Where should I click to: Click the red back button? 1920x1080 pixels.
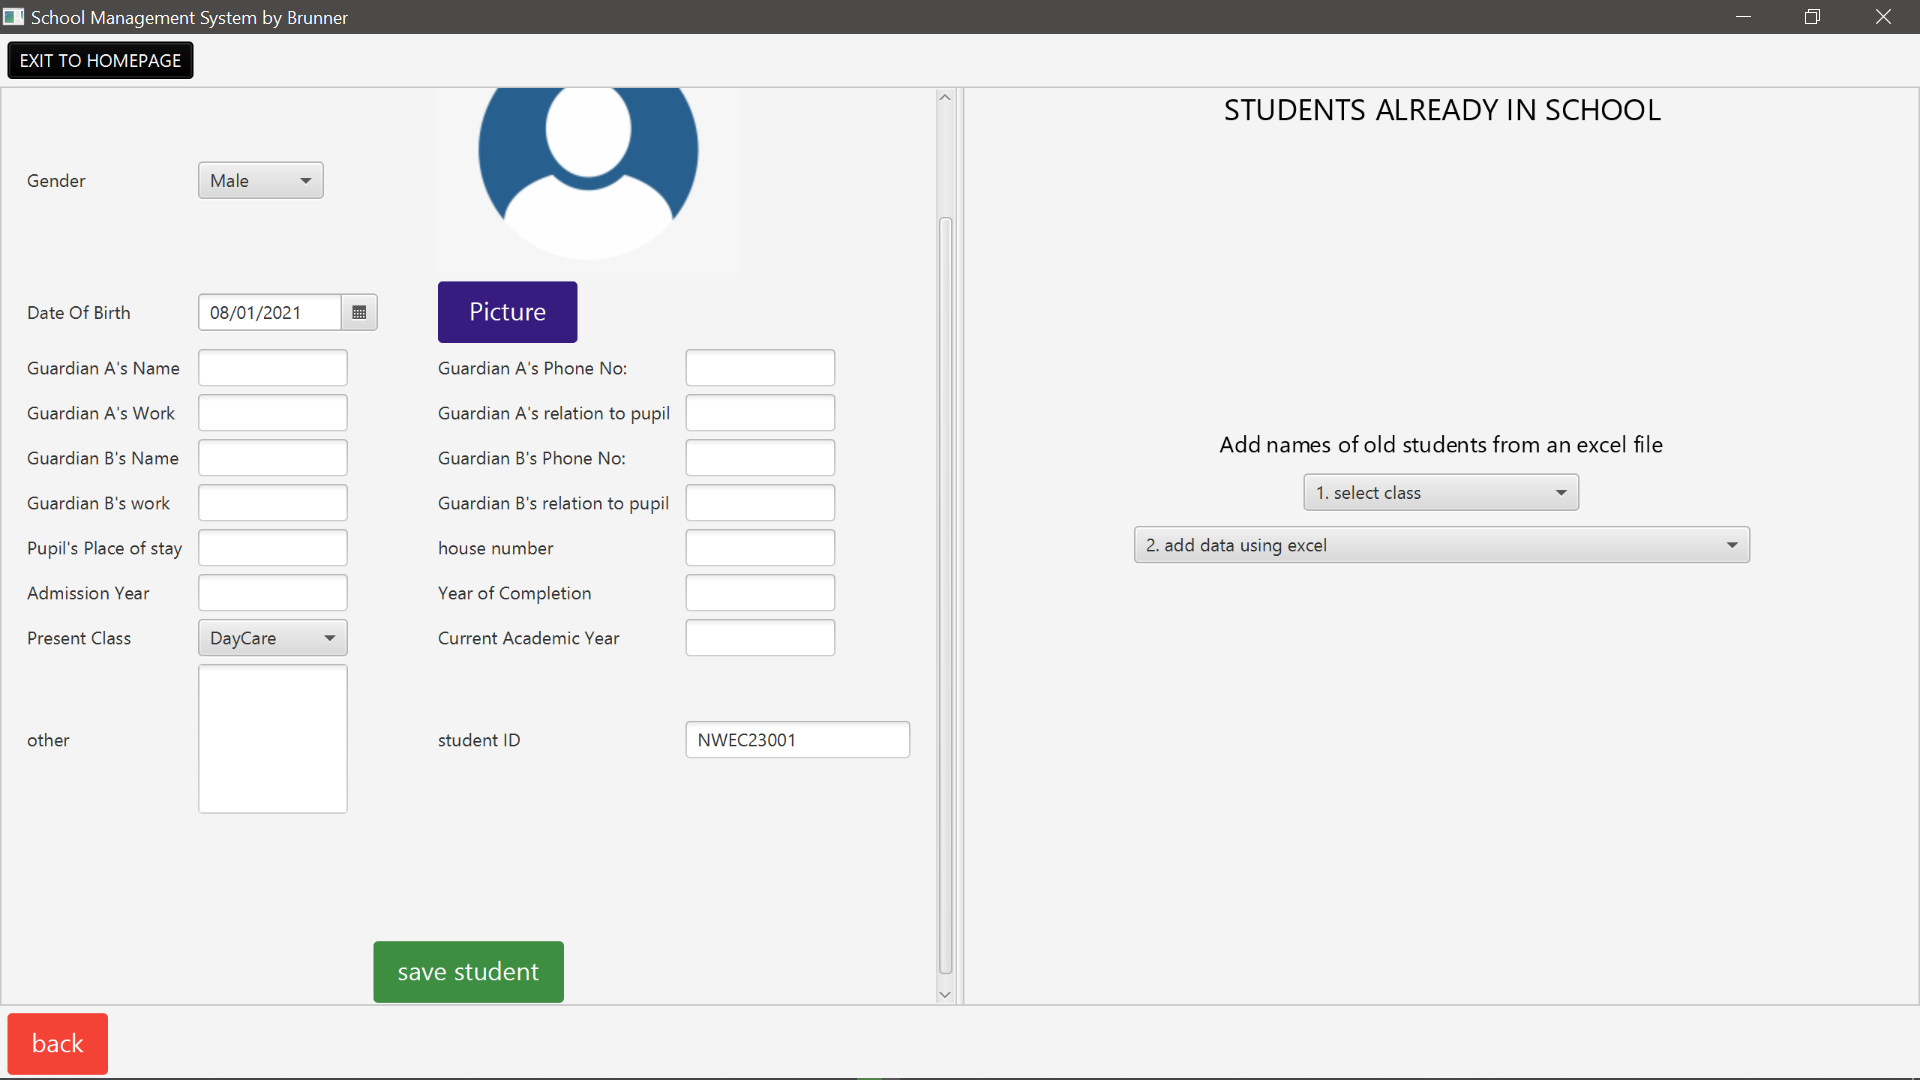(58, 1043)
